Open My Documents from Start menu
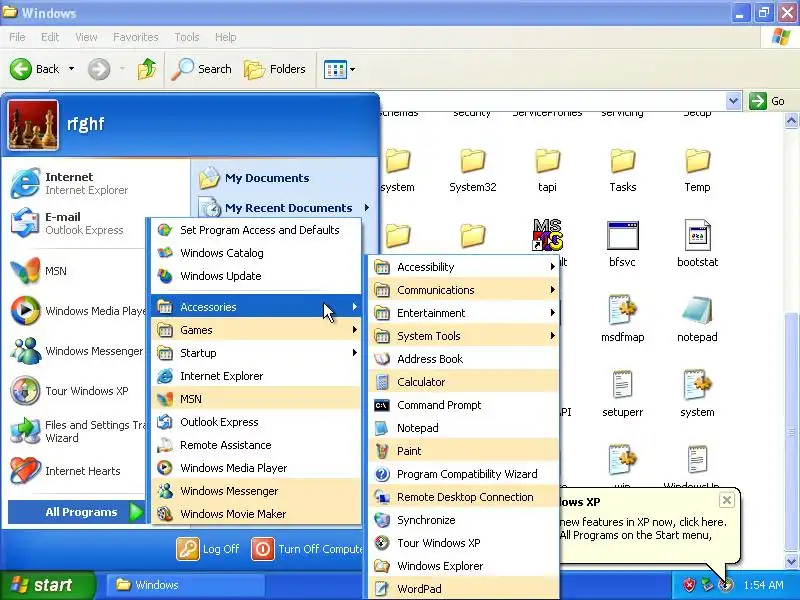Viewport: 800px width, 600px height. 285,178
